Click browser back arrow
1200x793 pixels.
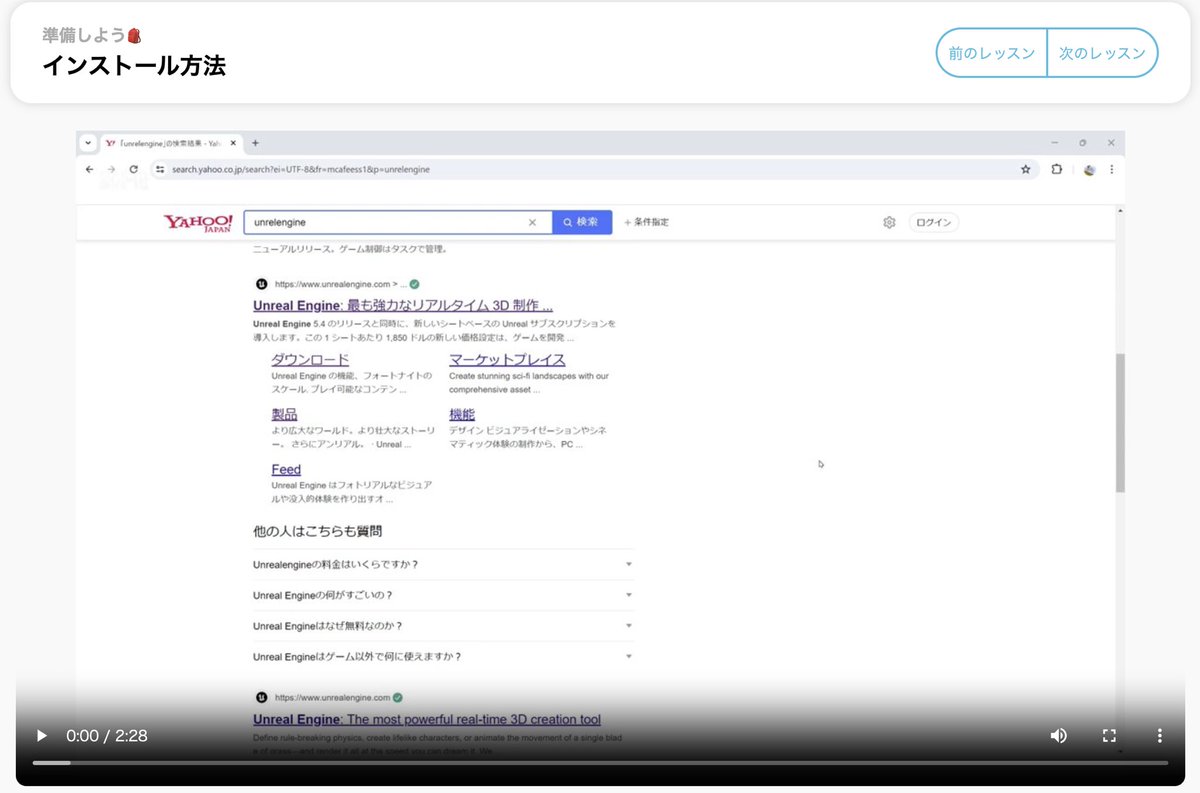[x=90, y=169]
